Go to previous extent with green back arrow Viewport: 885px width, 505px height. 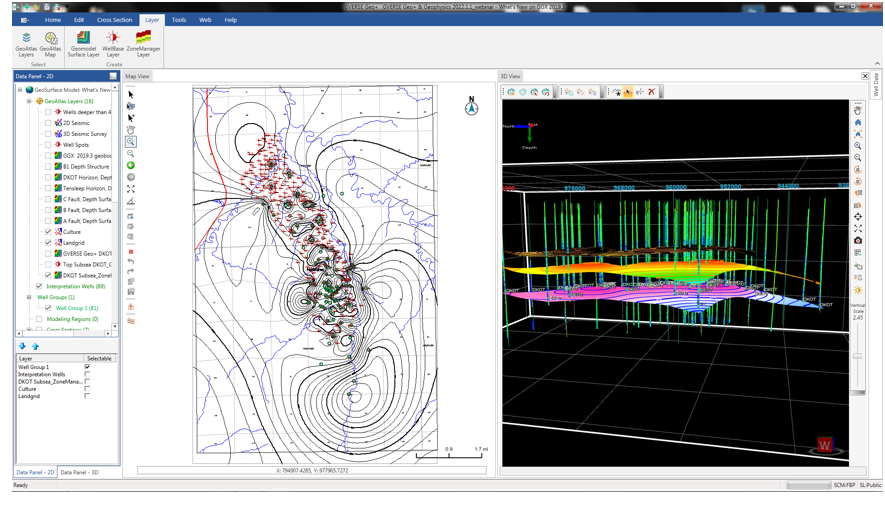(x=131, y=165)
